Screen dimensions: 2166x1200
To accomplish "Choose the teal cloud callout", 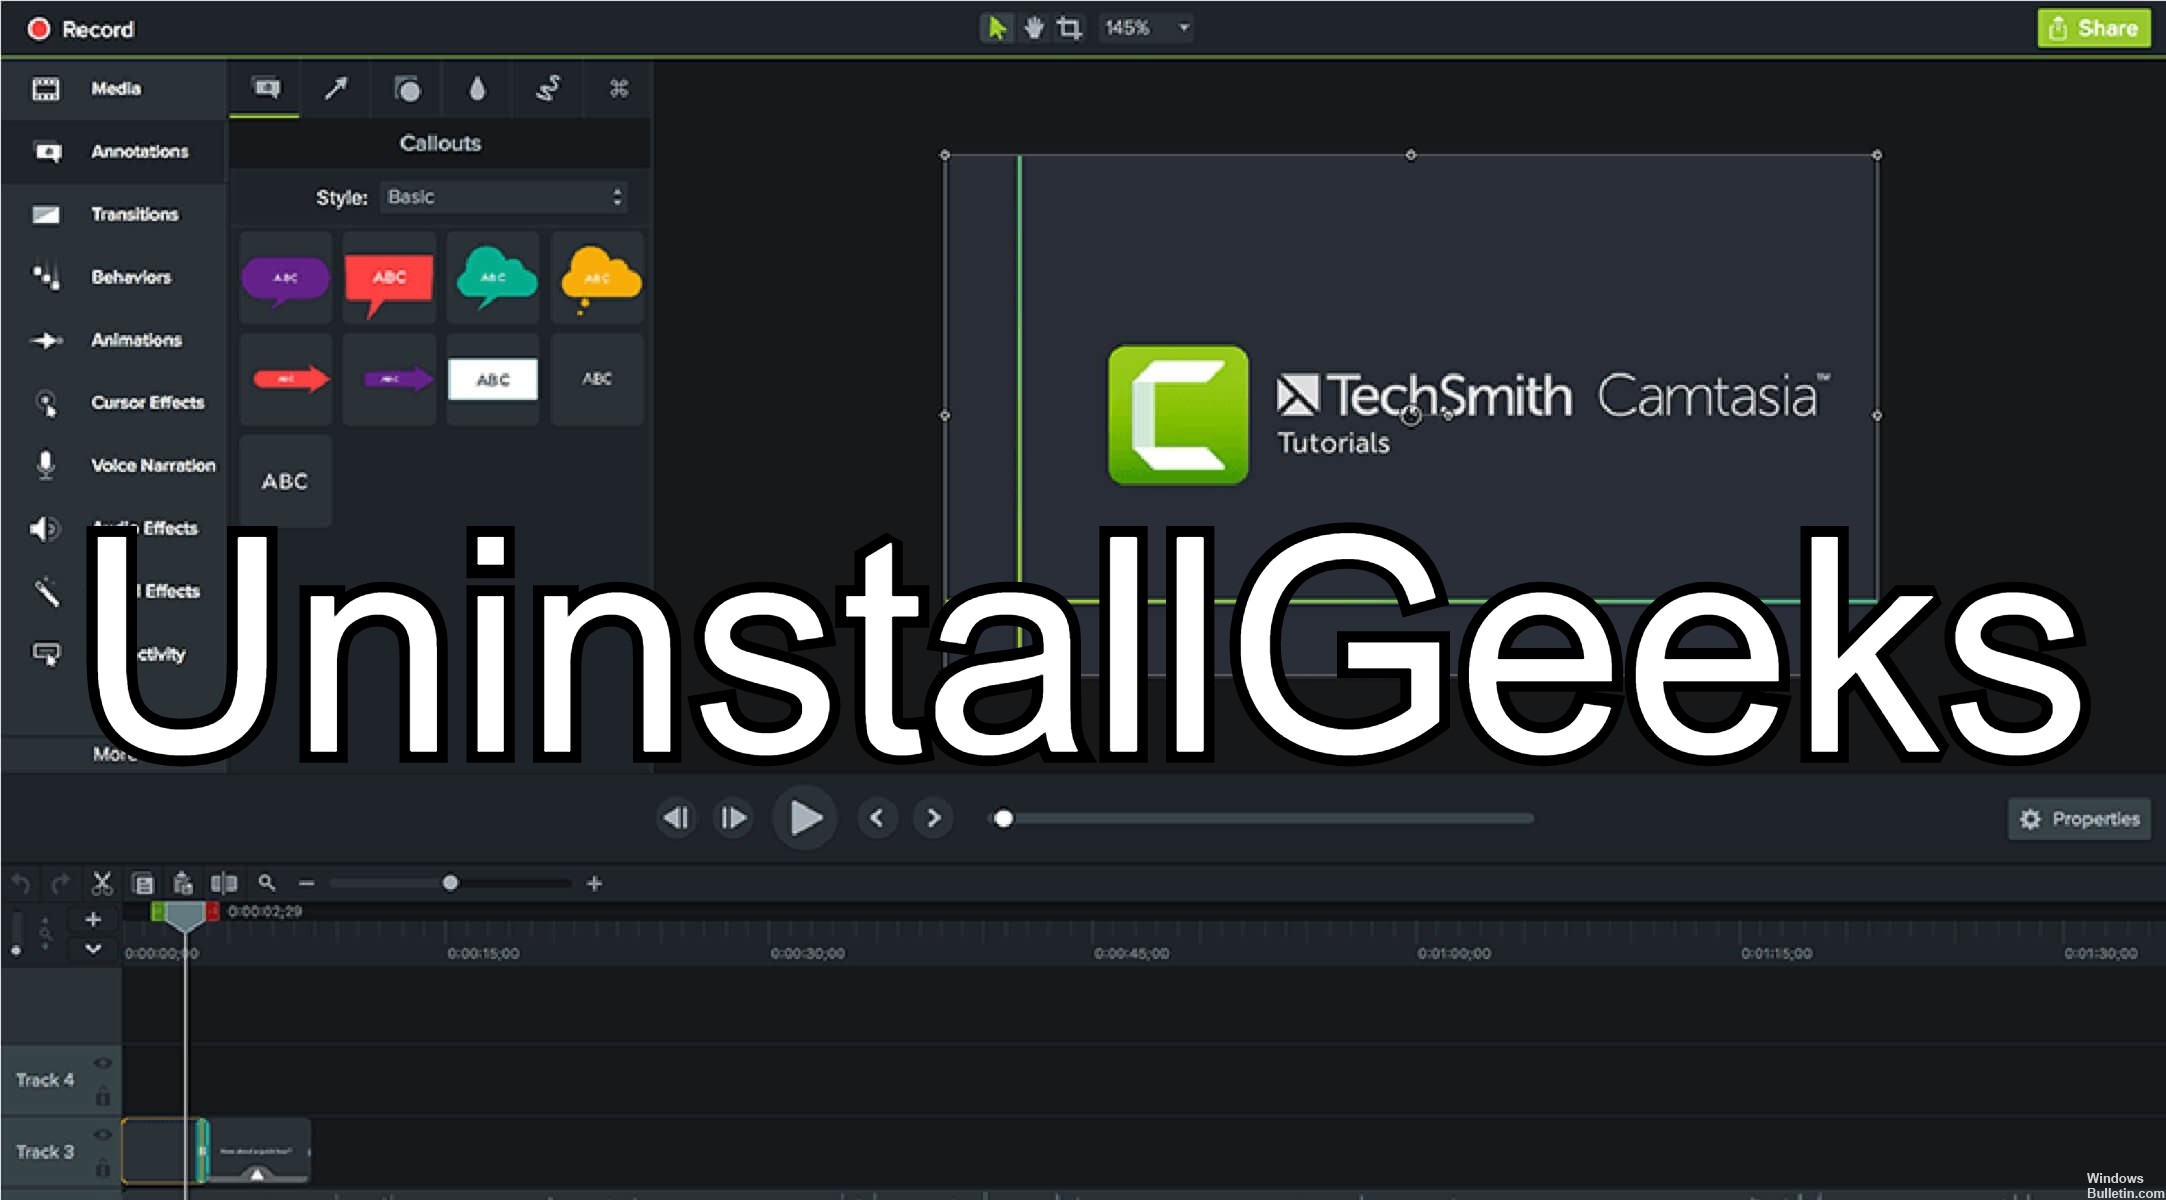I will pyautogui.click(x=494, y=278).
